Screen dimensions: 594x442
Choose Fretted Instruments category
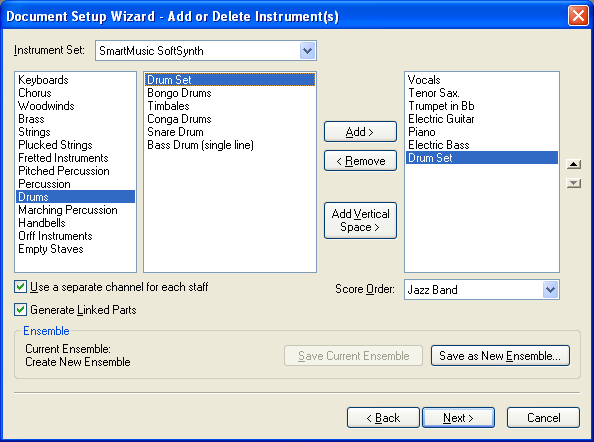pos(63,158)
